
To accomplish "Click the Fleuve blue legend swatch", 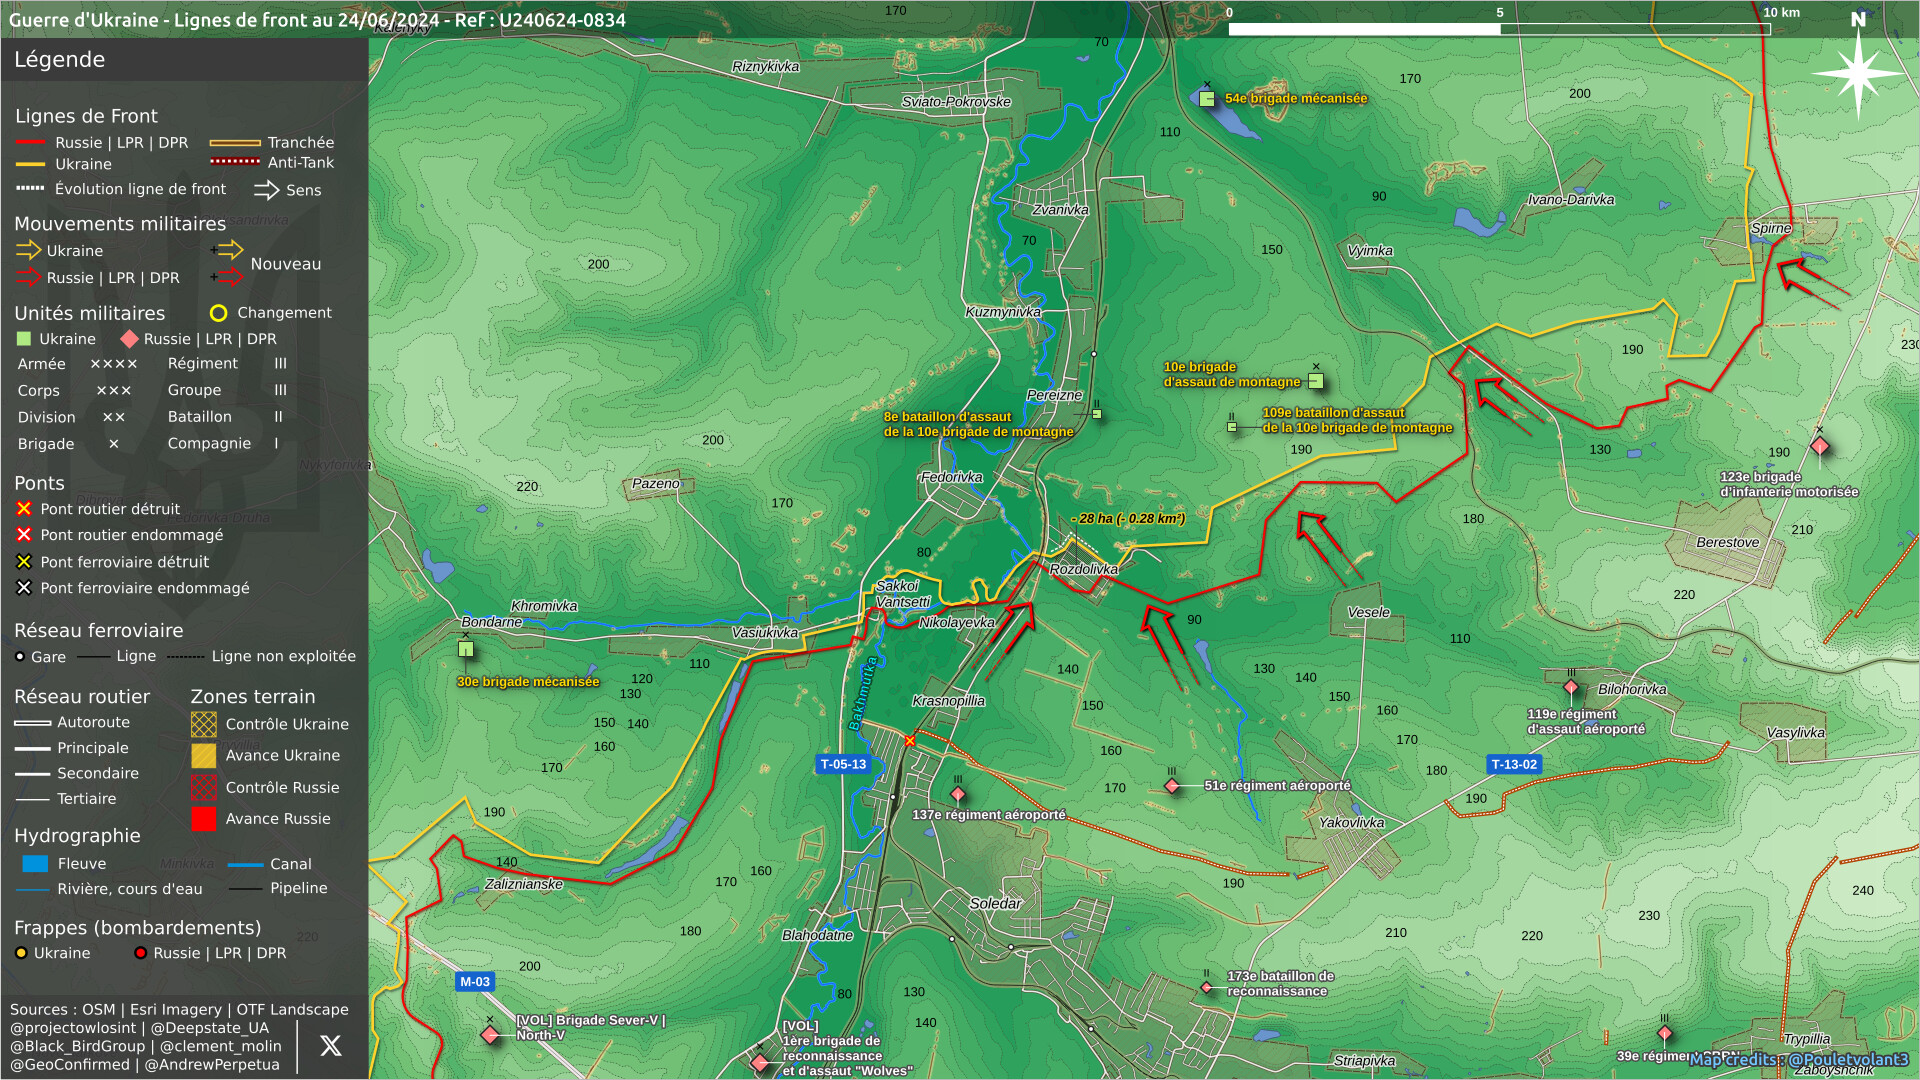I will pos(35,864).
